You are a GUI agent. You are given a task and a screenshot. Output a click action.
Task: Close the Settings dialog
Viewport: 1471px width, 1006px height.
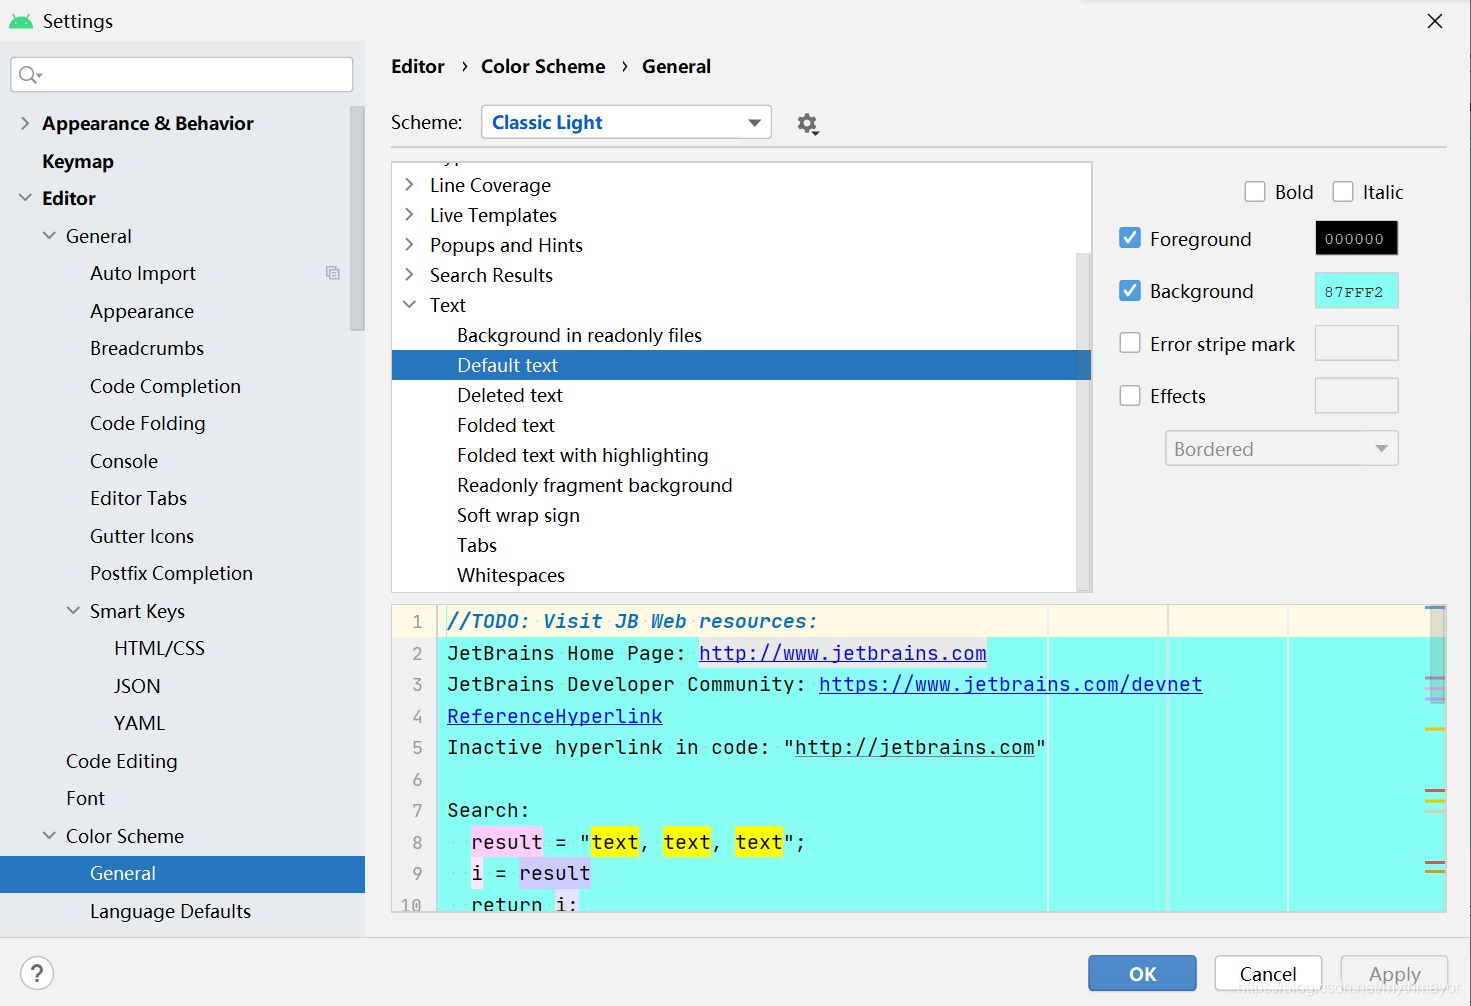[1435, 21]
